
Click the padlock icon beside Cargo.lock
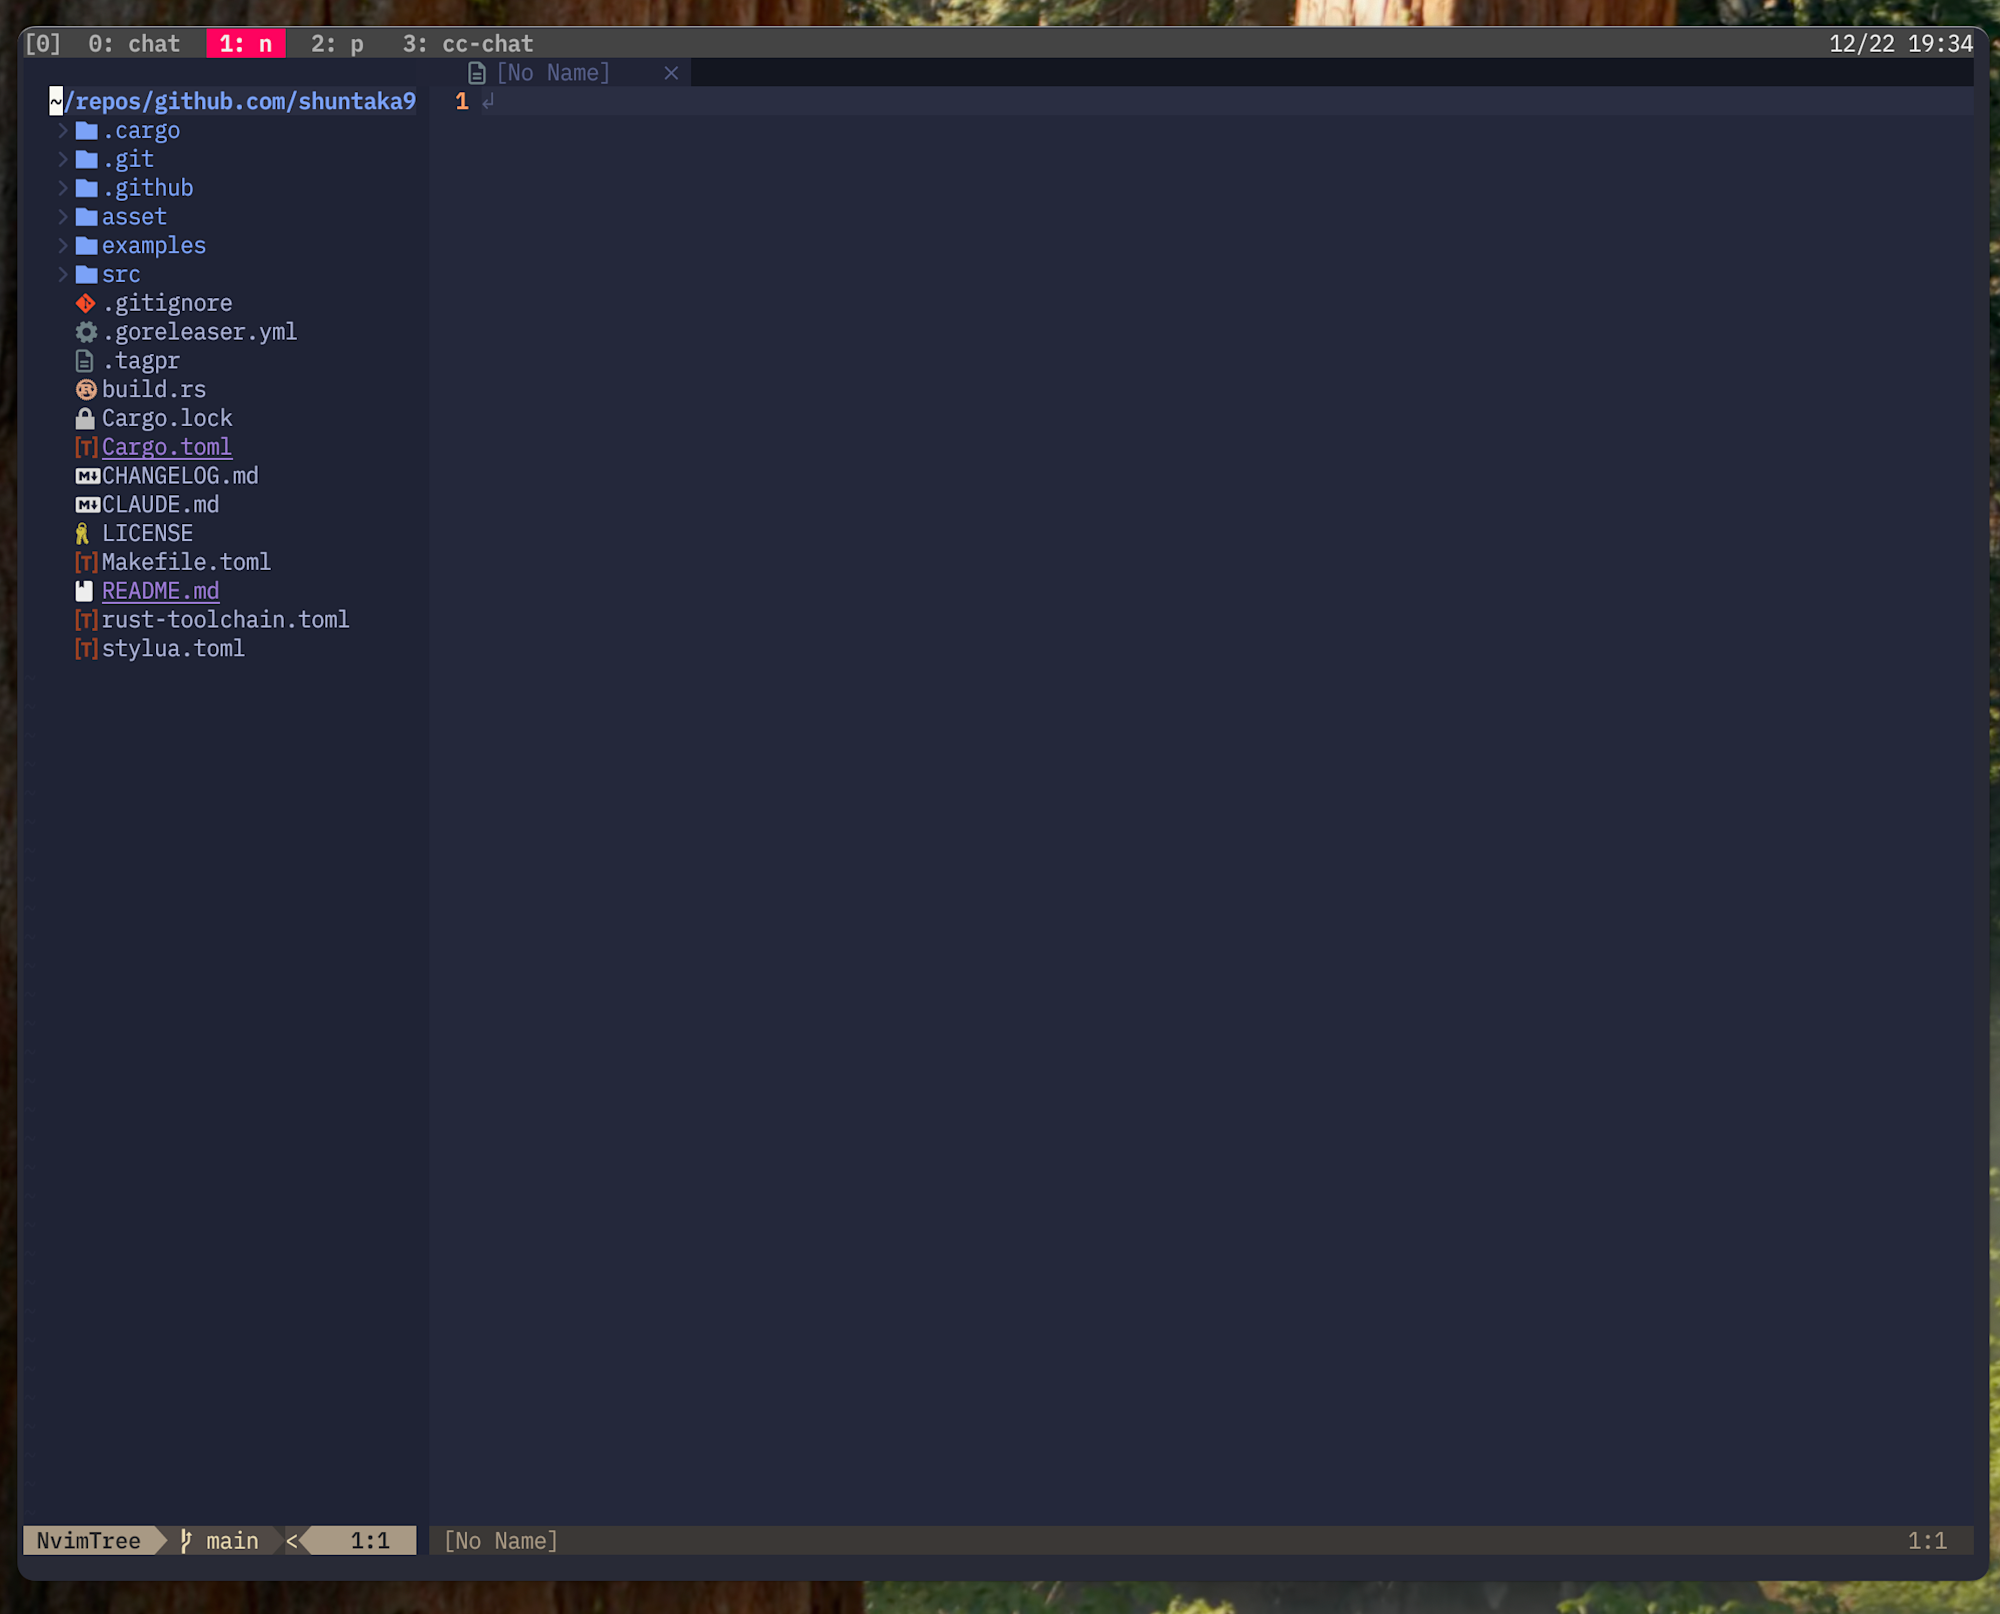coord(85,418)
